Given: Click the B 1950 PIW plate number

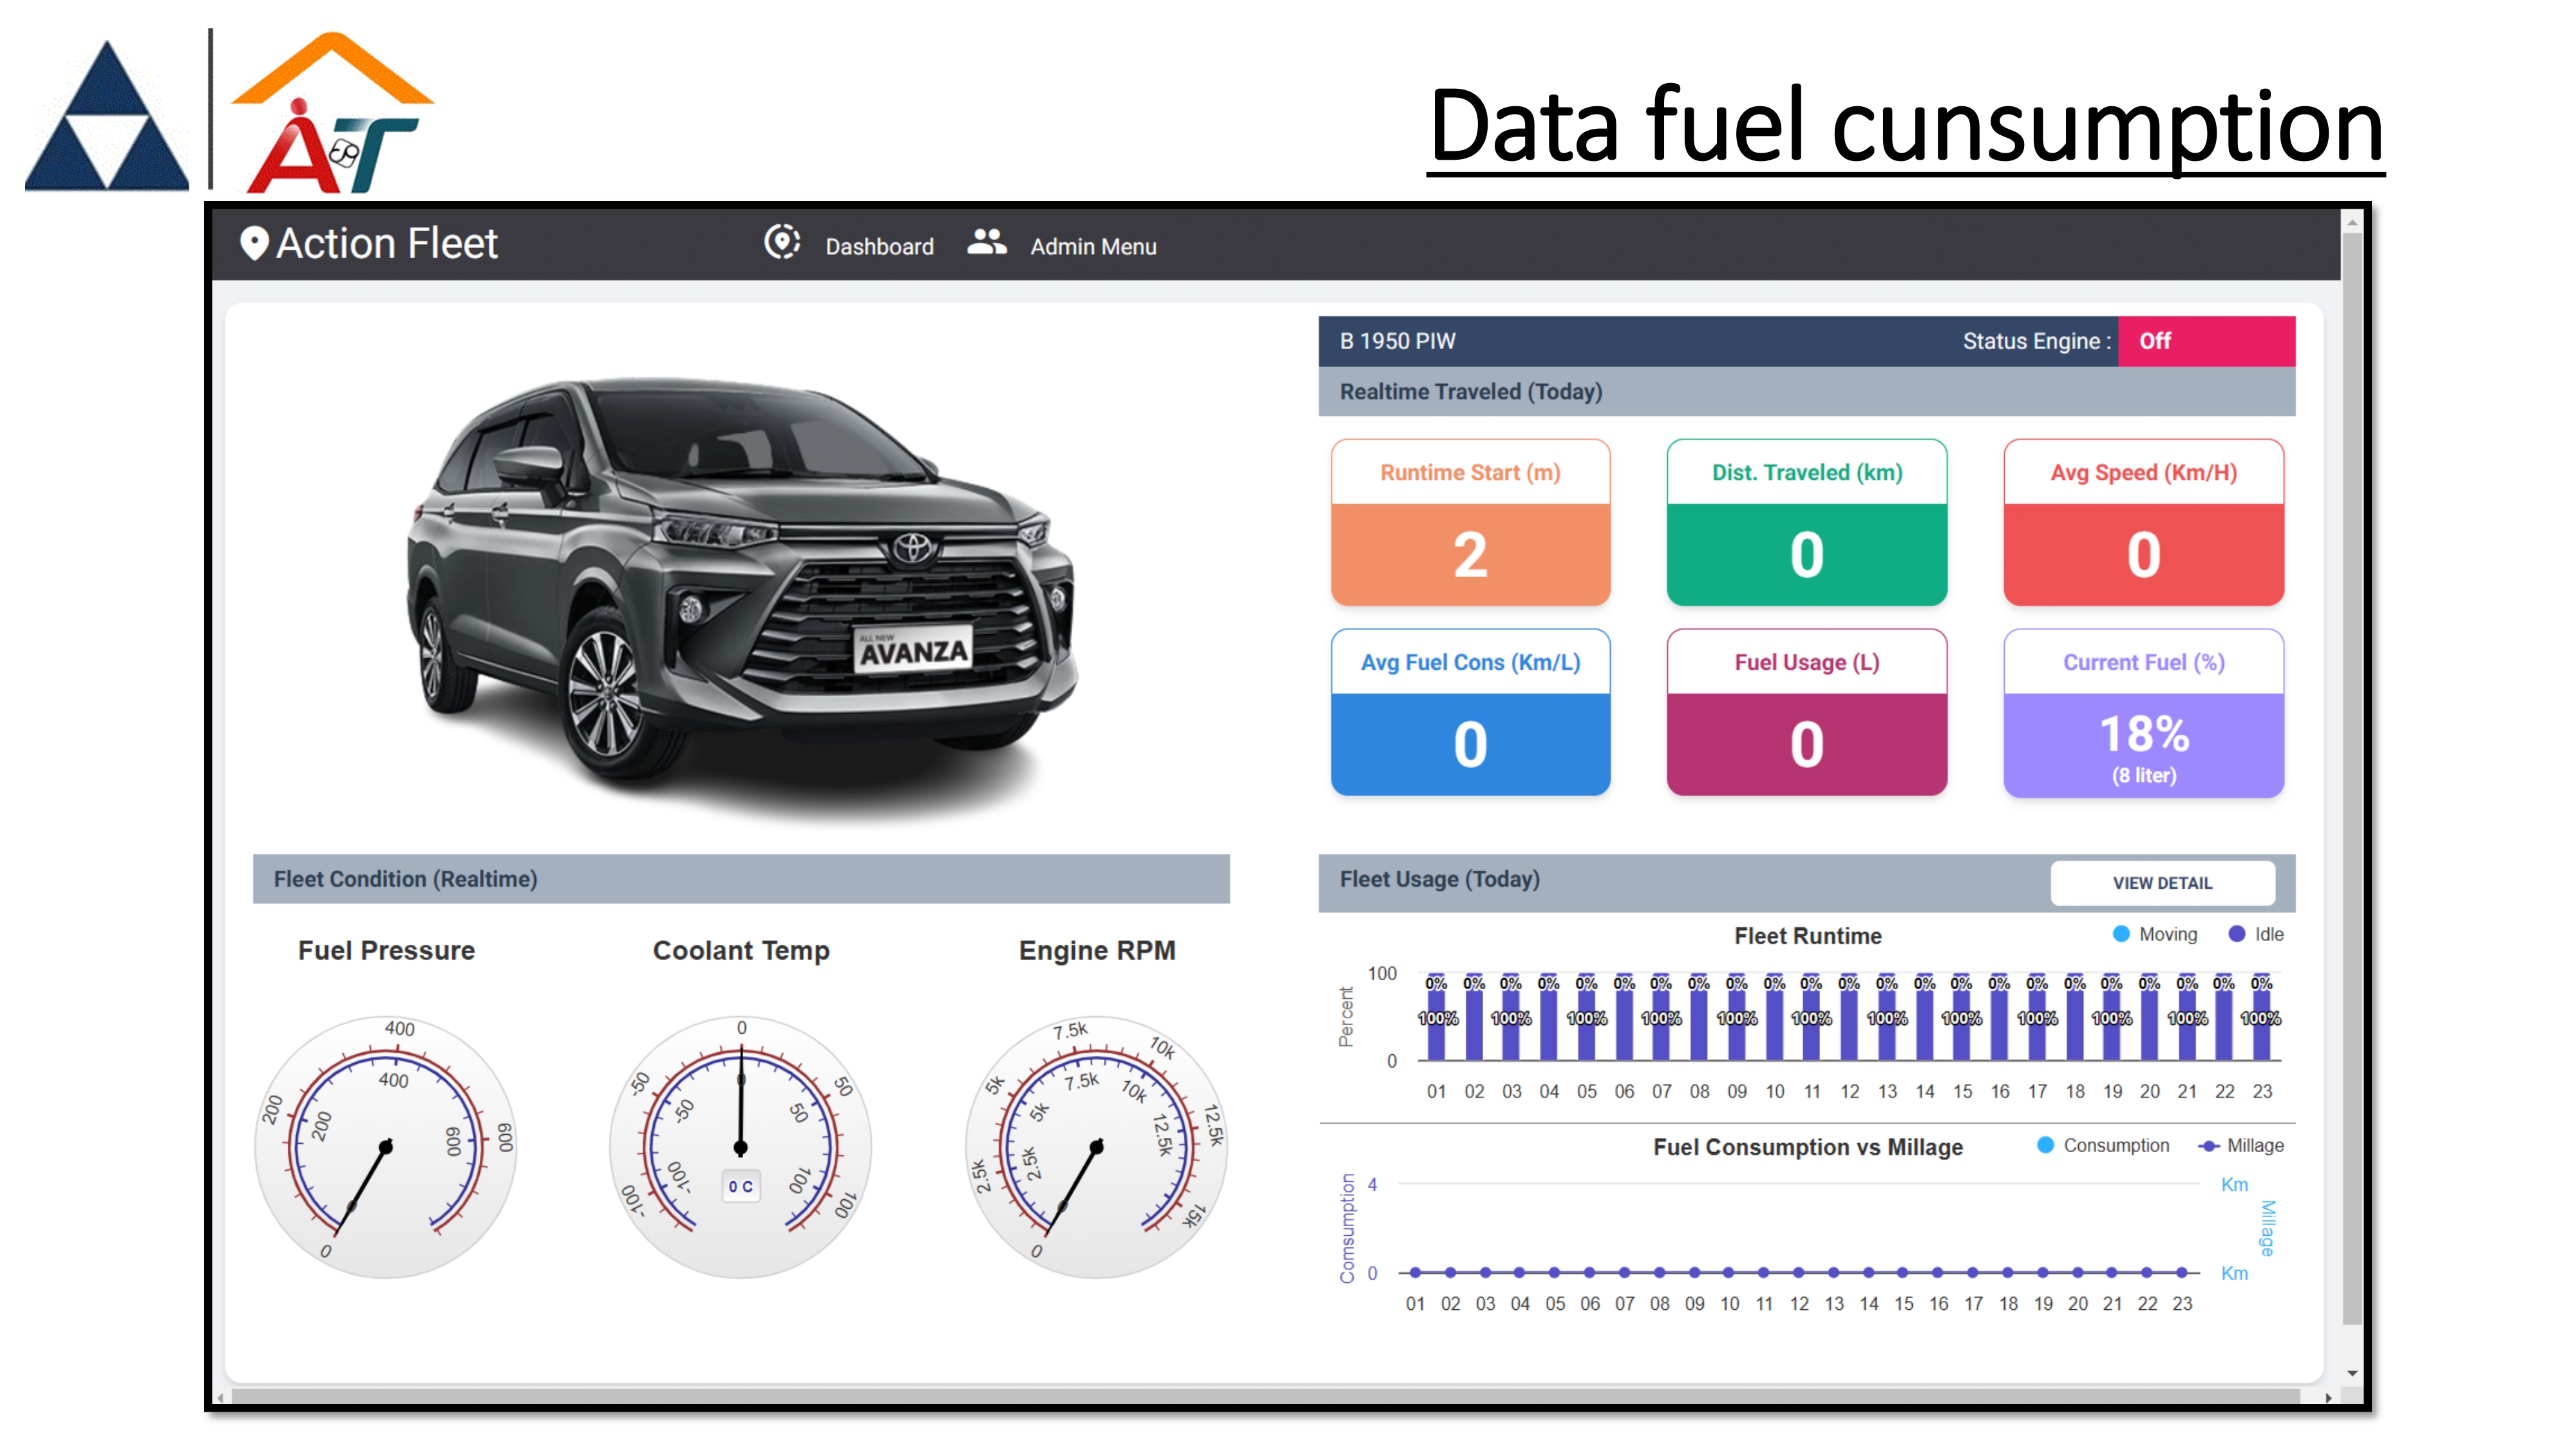Looking at the screenshot, I should pyautogui.click(x=1397, y=341).
